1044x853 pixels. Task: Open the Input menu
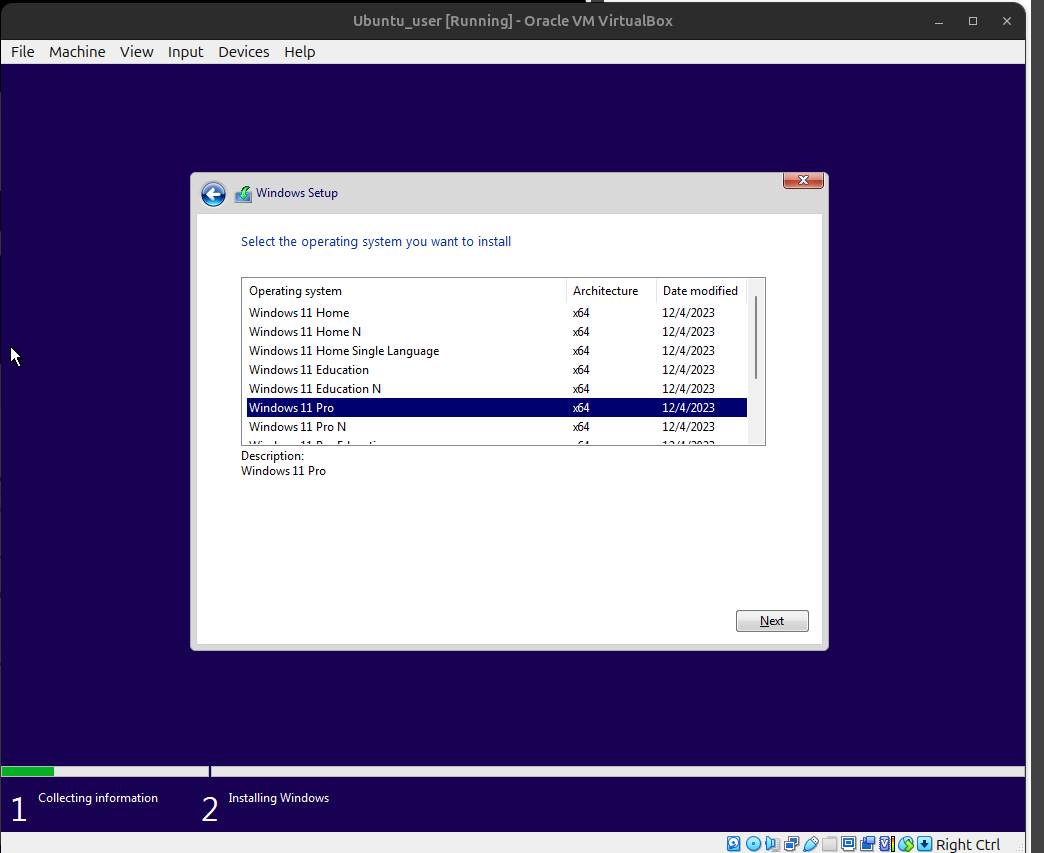pyautogui.click(x=186, y=52)
